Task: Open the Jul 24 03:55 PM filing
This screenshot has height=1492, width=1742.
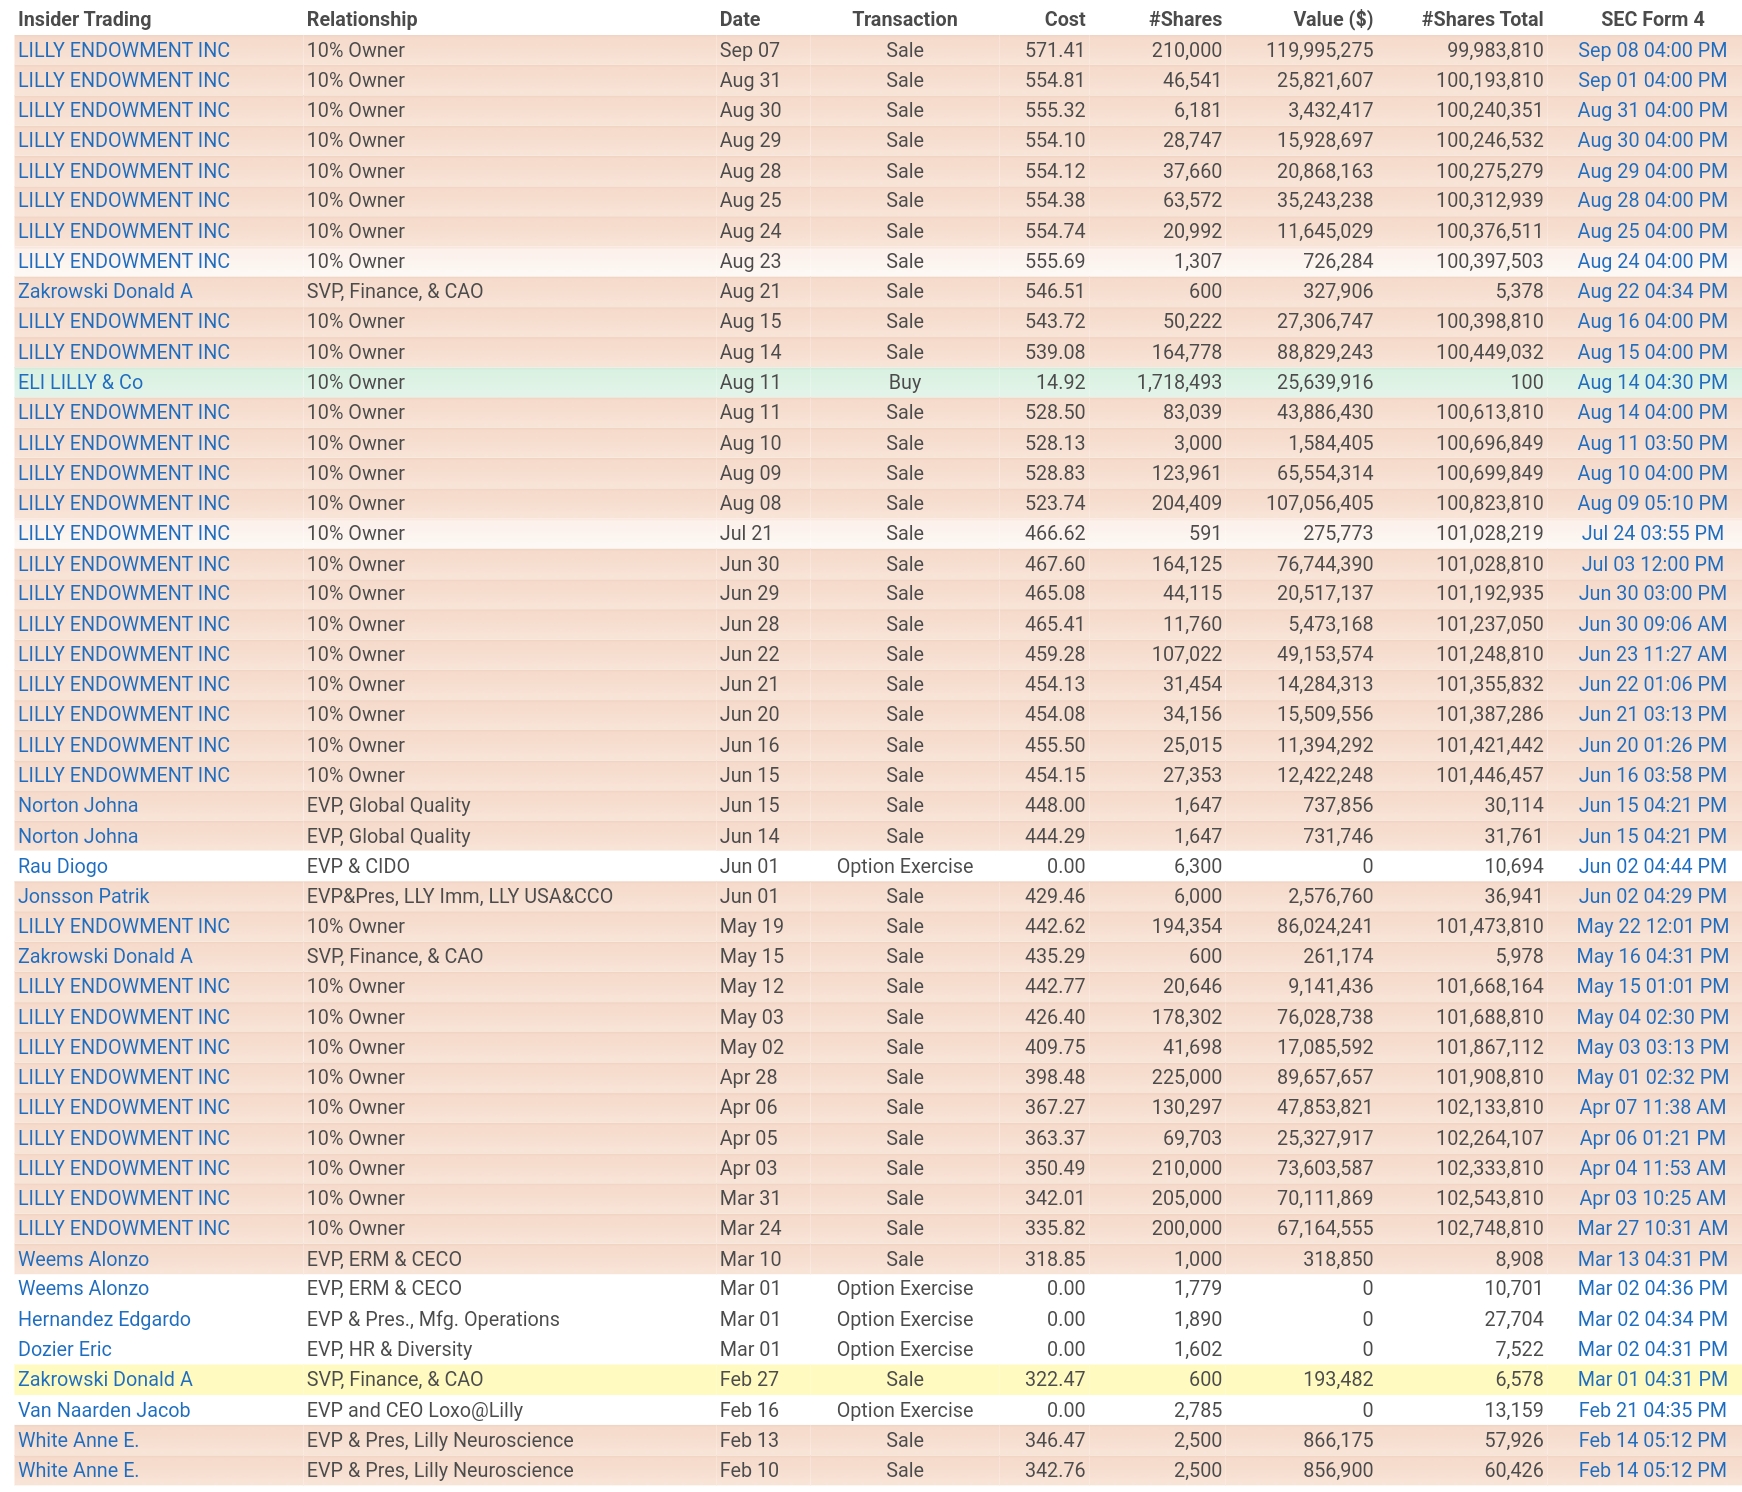Action: coord(1652,533)
